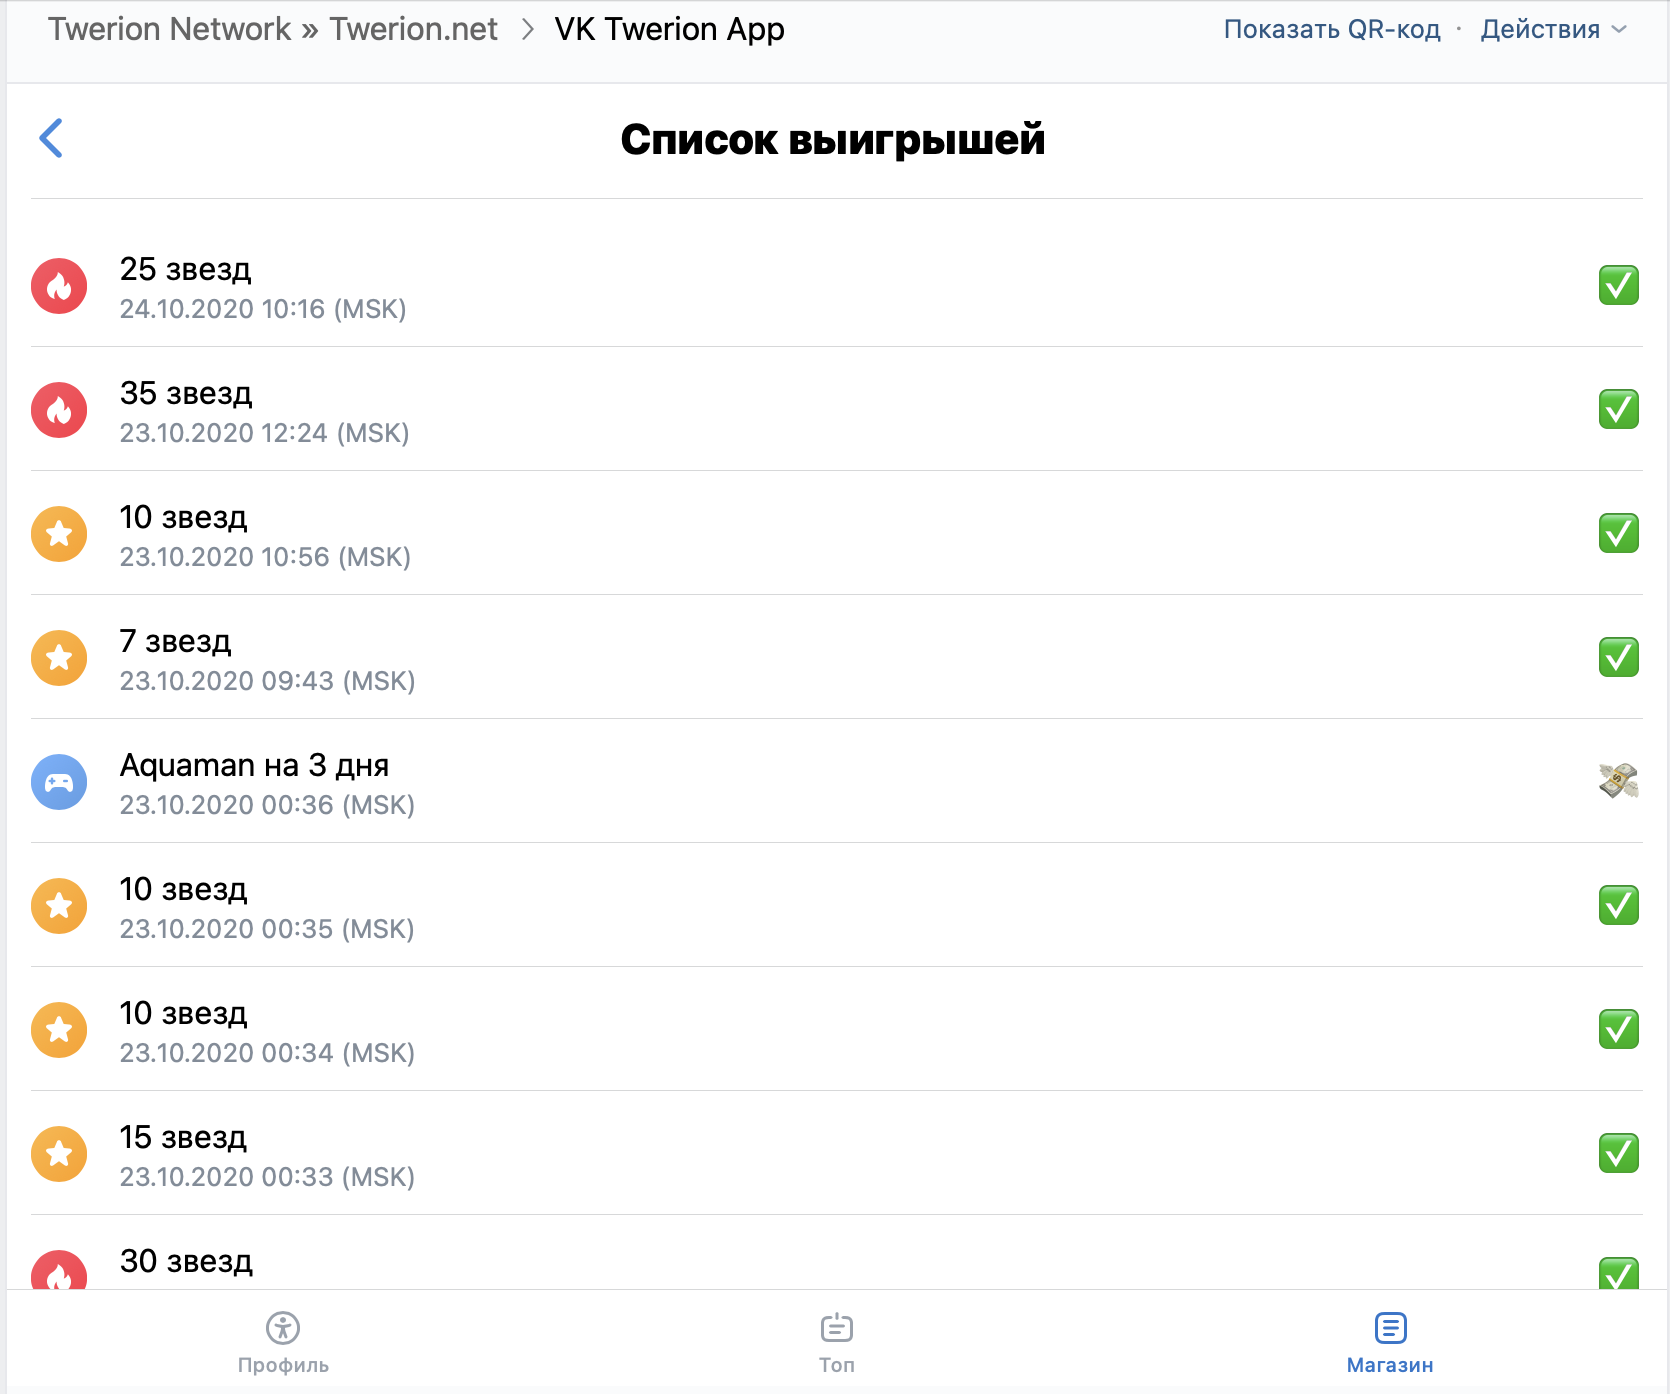1670x1394 pixels.
Task: Click the date 23.10.2020 00:34 (MSK)
Action: pos(267,1053)
